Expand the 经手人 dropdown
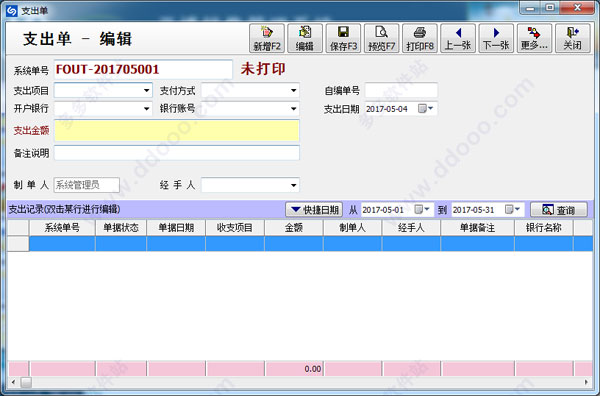600x396 pixels. pyautogui.click(x=293, y=185)
